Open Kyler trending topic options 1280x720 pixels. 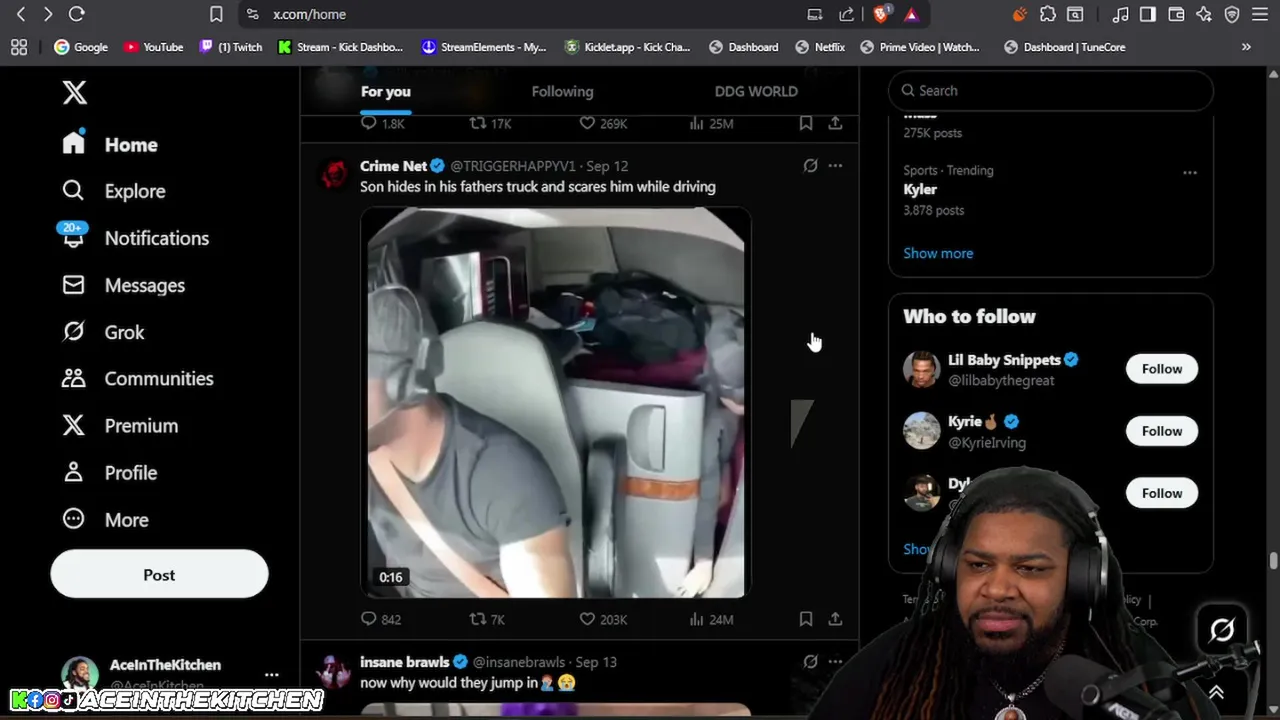(1189, 172)
